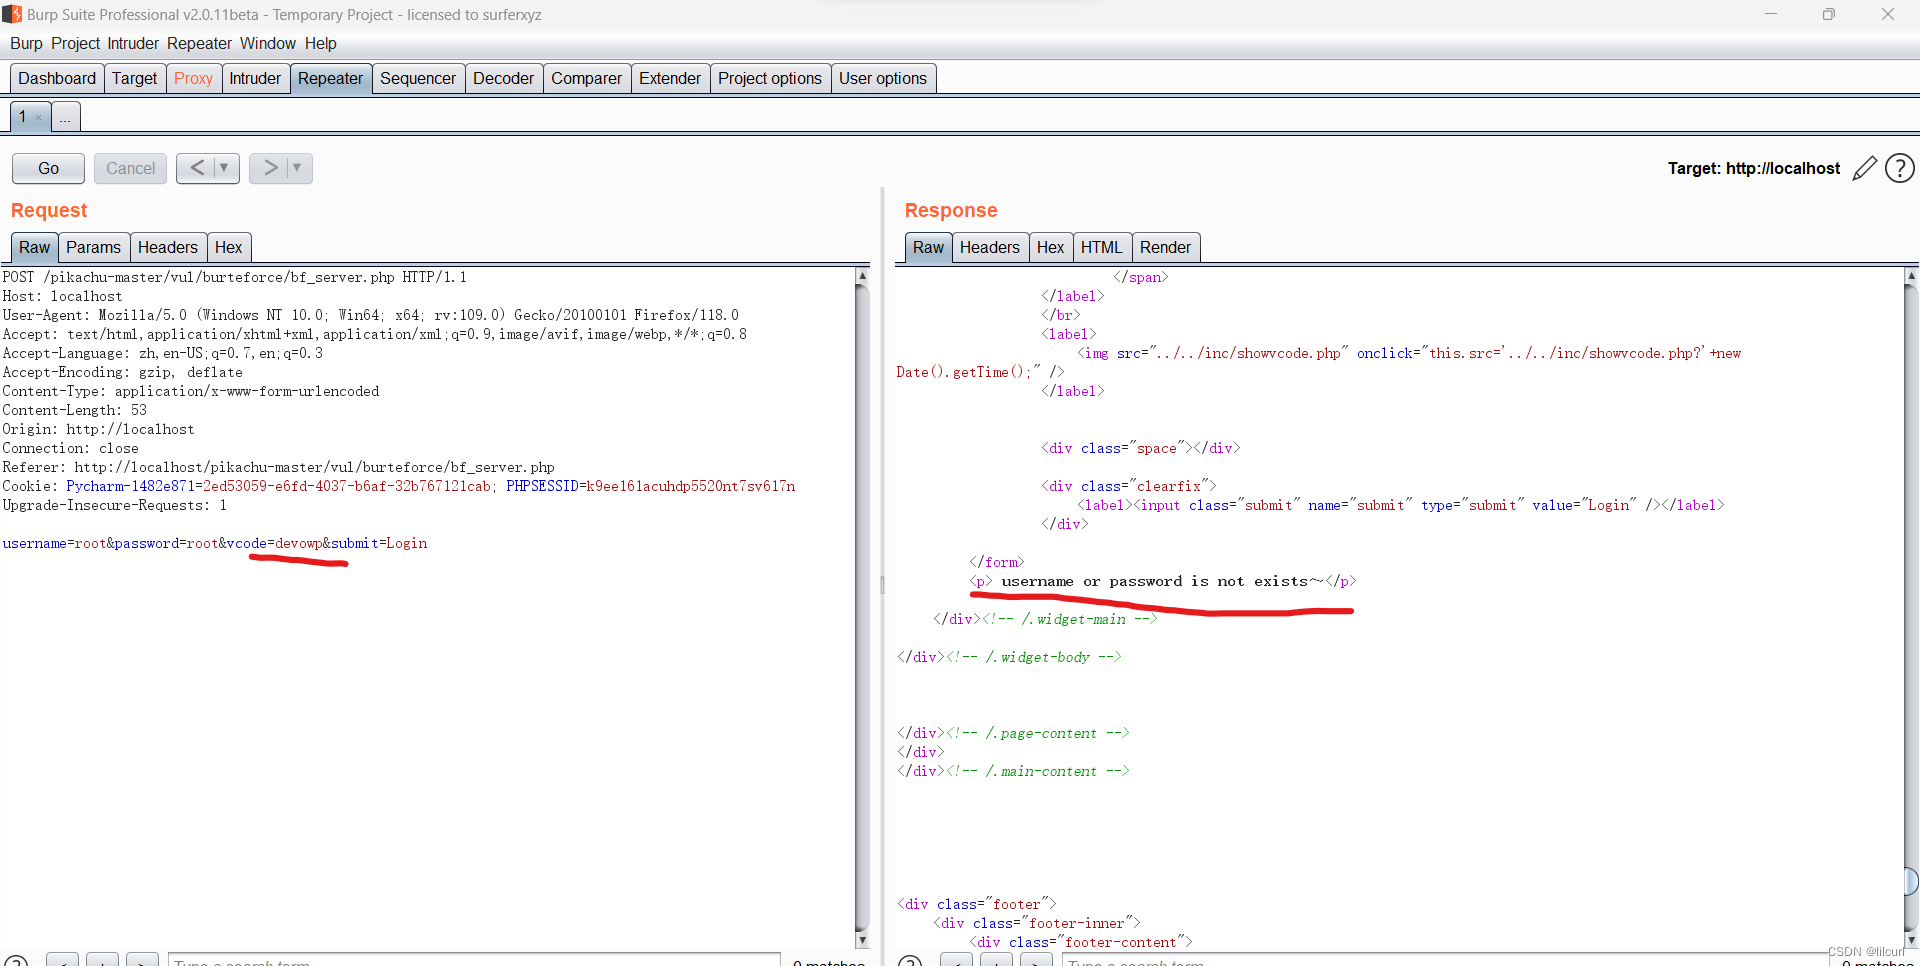
Task: Click the '...' new repeater tab
Action: [x=65, y=118]
